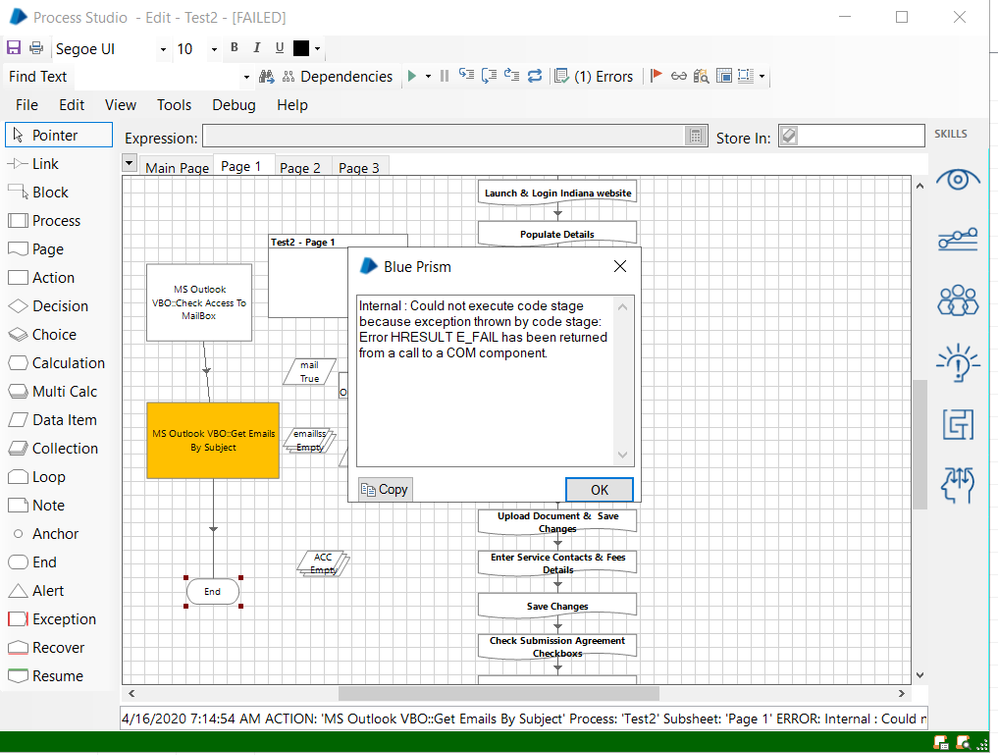Open the Find Text dropdown arrow
Screen dimensions: 998x755
[x=247, y=77]
